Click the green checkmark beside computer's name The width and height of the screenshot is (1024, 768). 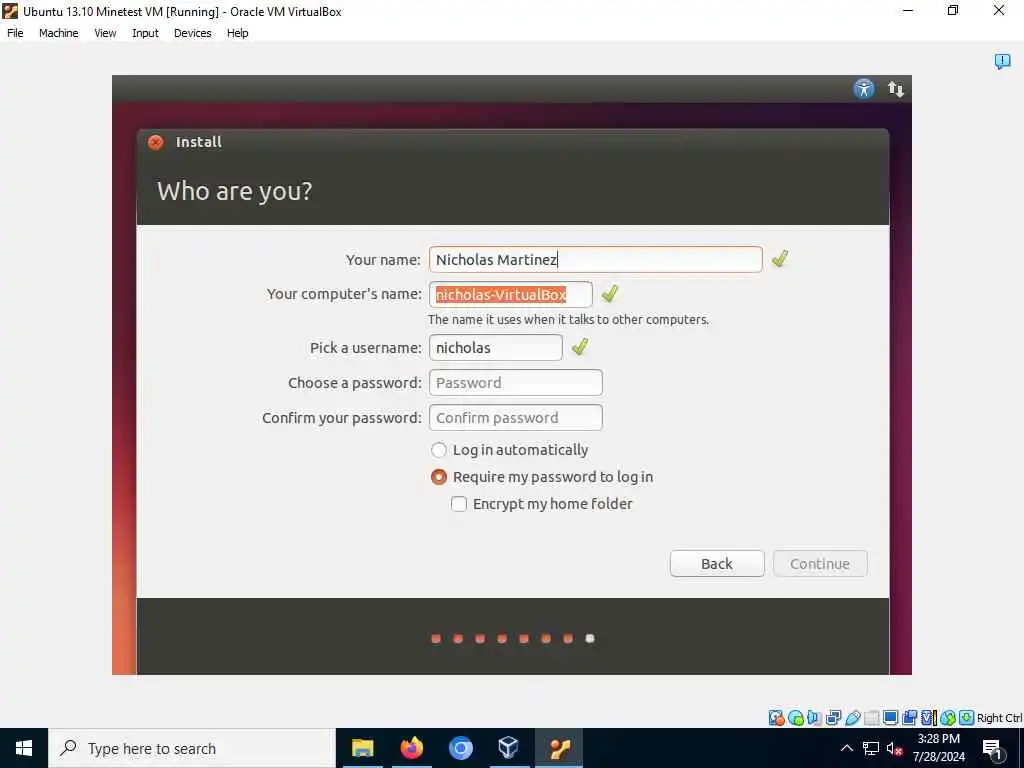tap(610, 294)
